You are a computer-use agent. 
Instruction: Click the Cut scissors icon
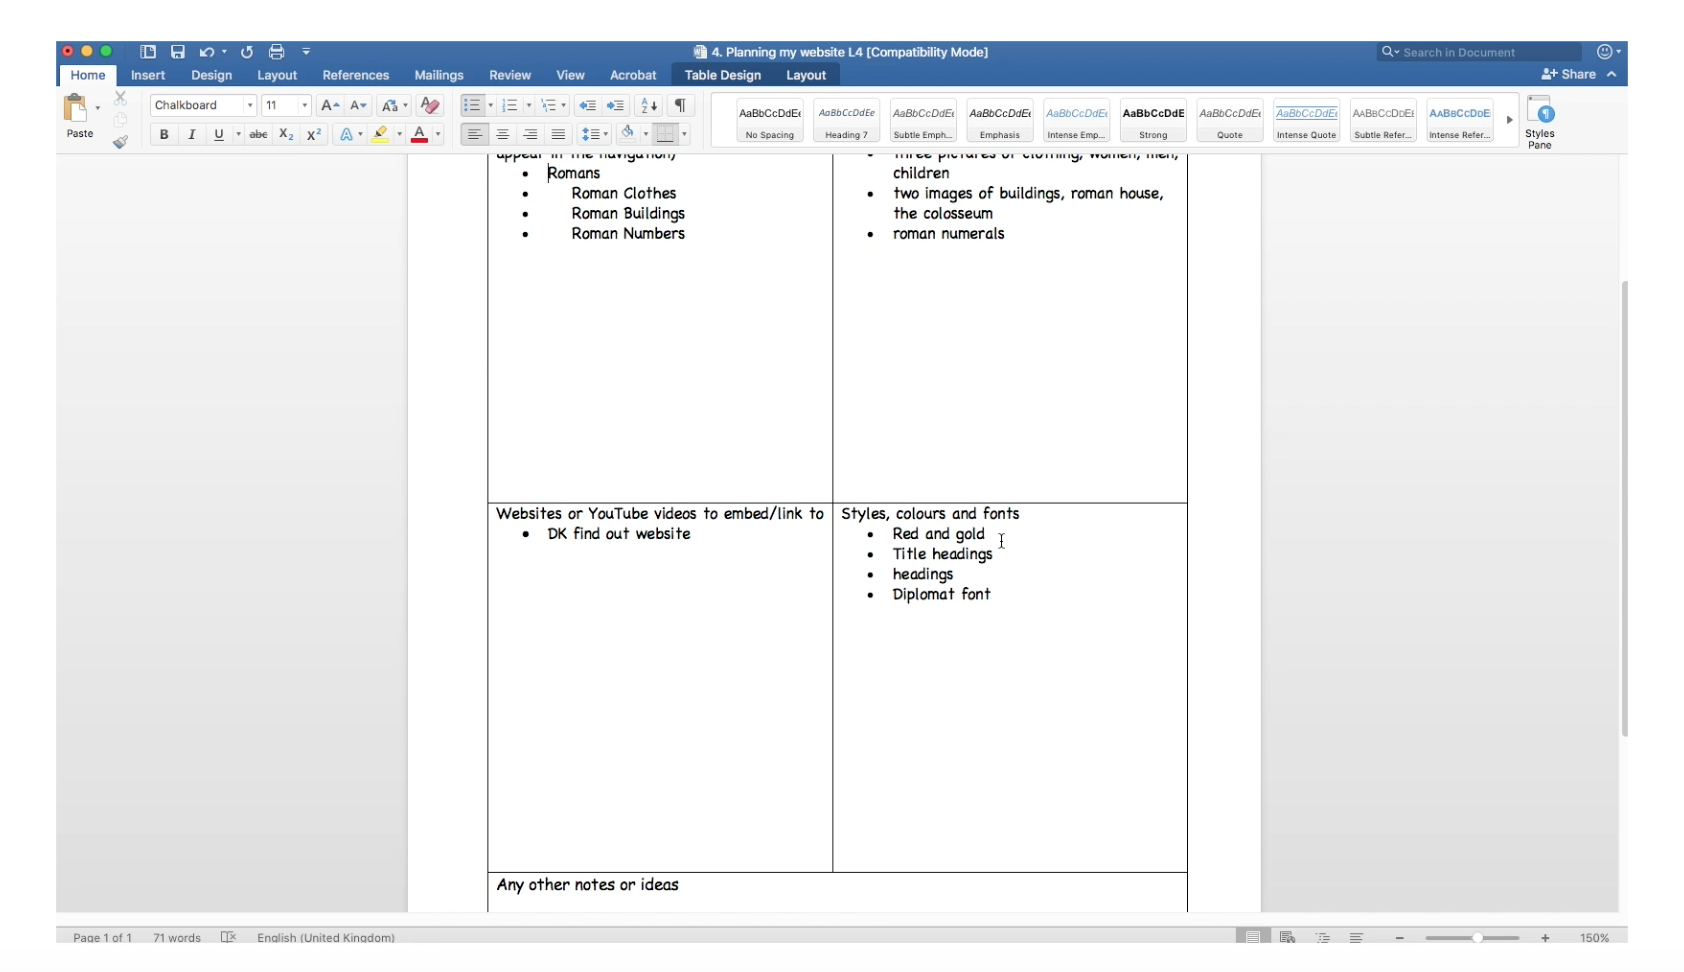pyautogui.click(x=120, y=98)
